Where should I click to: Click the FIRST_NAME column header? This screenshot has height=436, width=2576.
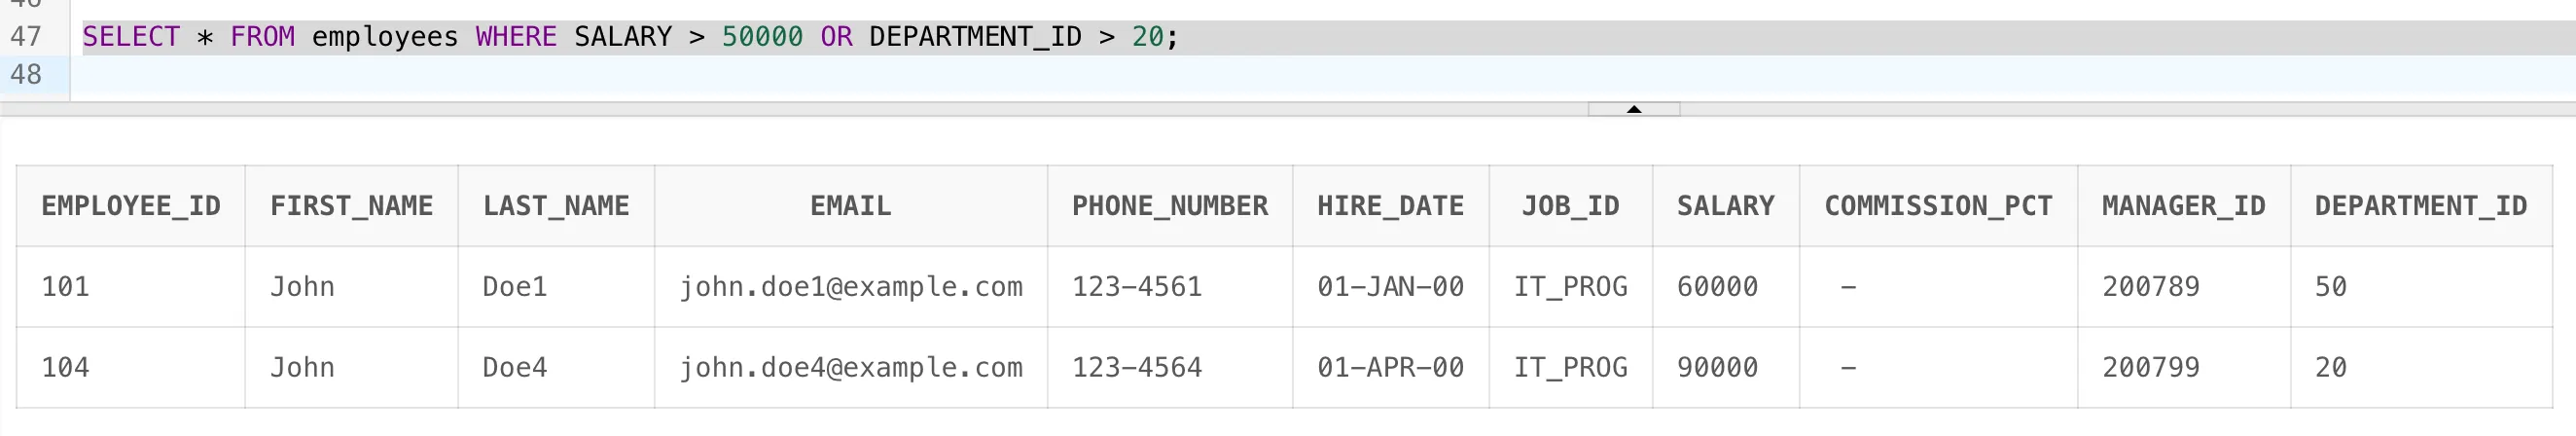point(351,206)
